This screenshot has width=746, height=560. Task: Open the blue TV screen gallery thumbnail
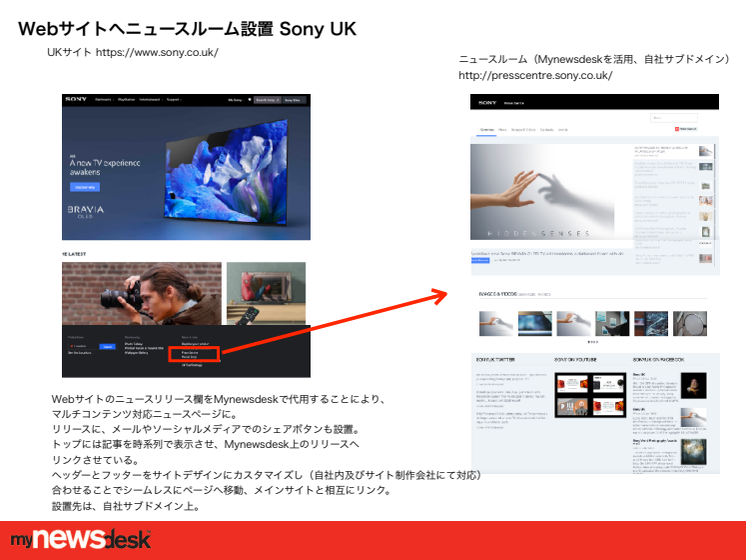pos(535,324)
